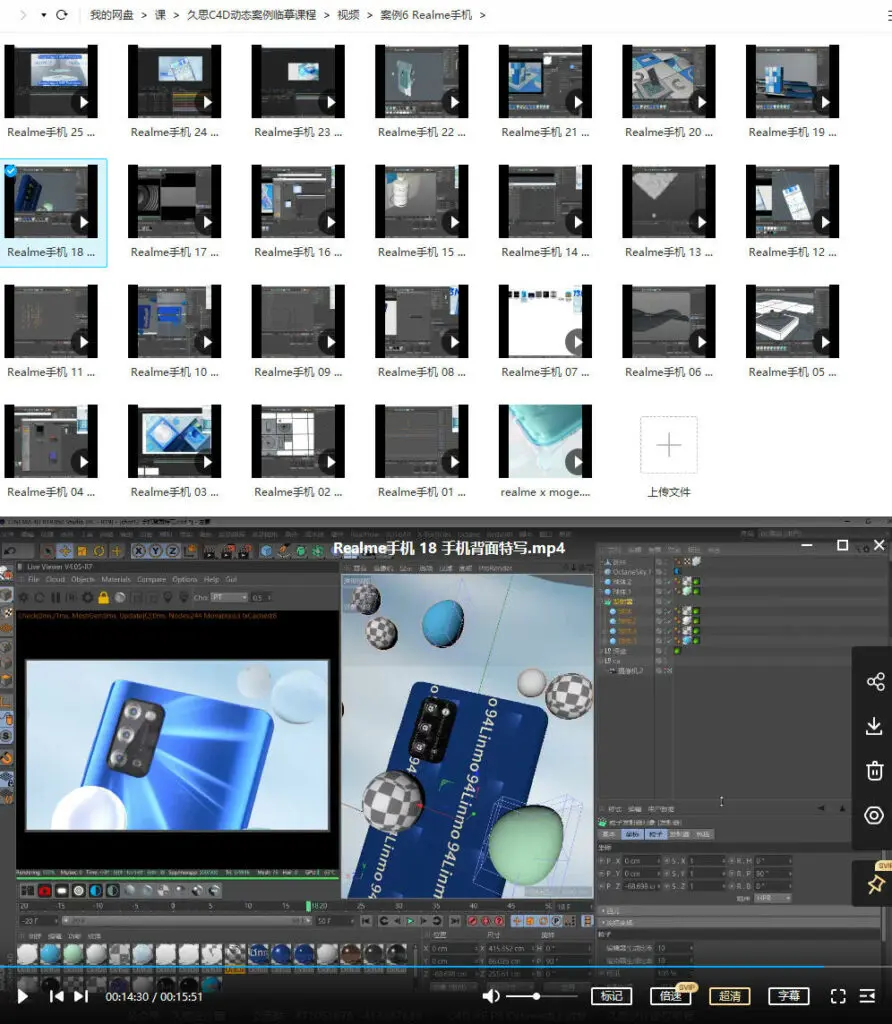Open Realme手机 25 video thumbnail
Viewport: 892px width, 1024px height.
click(x=51, y=82)
